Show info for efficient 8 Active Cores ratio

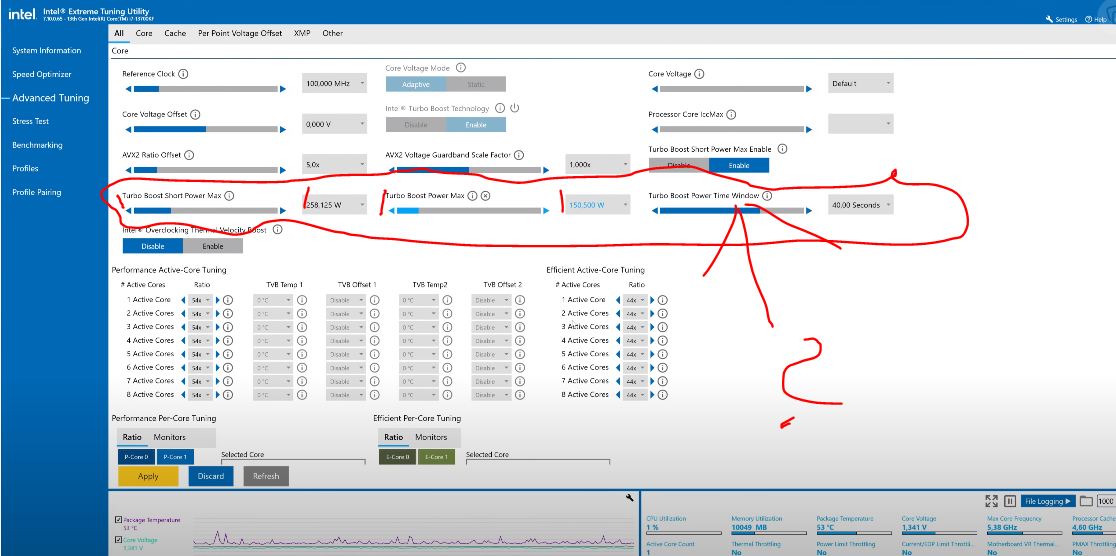[x=663, y=394]
